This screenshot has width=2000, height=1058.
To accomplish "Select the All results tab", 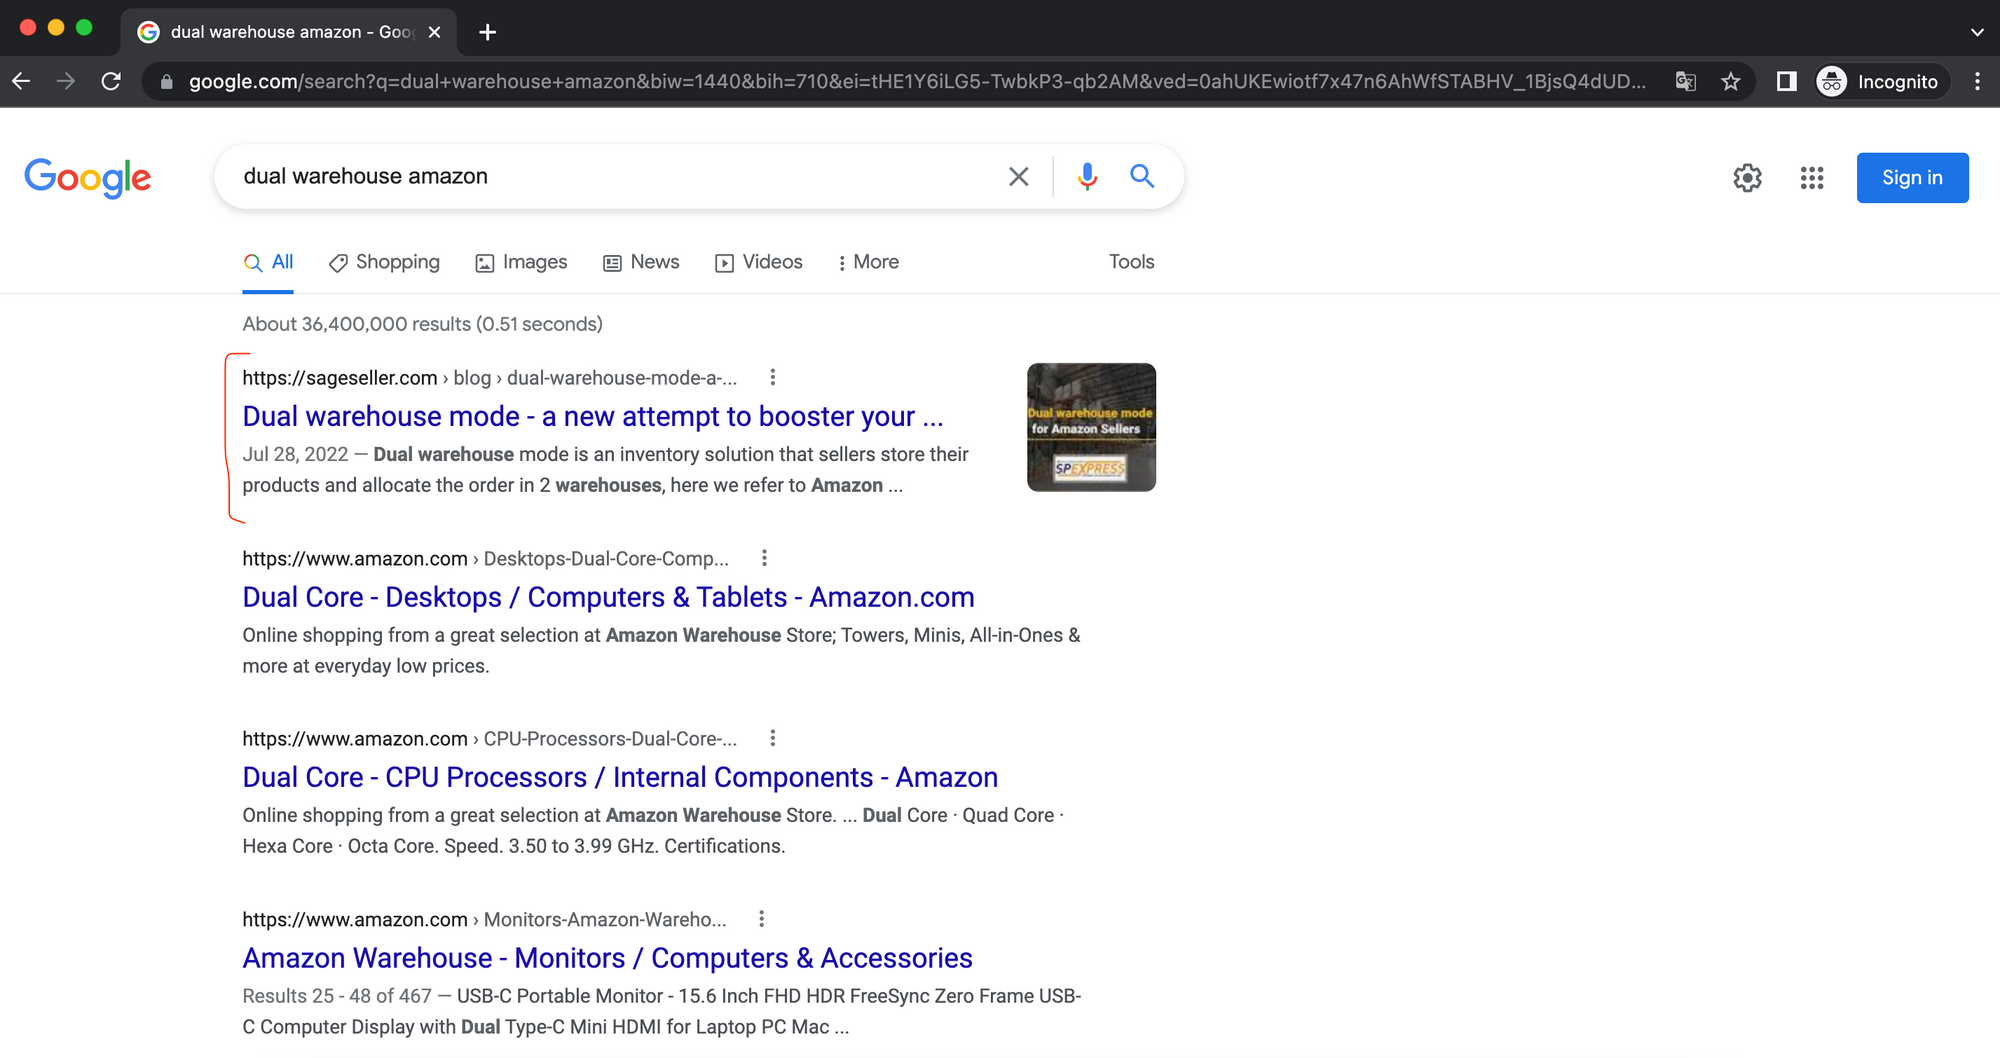I will pyautogui.click(x=268, y=262).
